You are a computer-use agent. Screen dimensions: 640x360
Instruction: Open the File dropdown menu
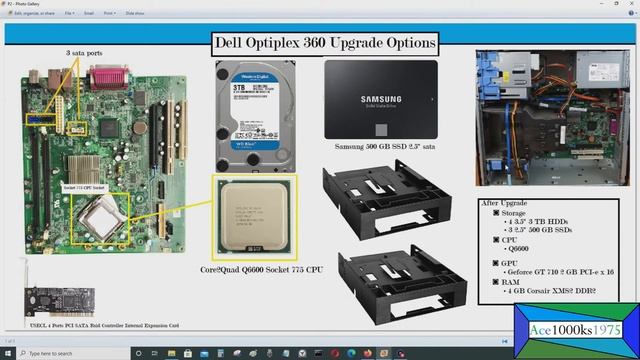[69, 13]
